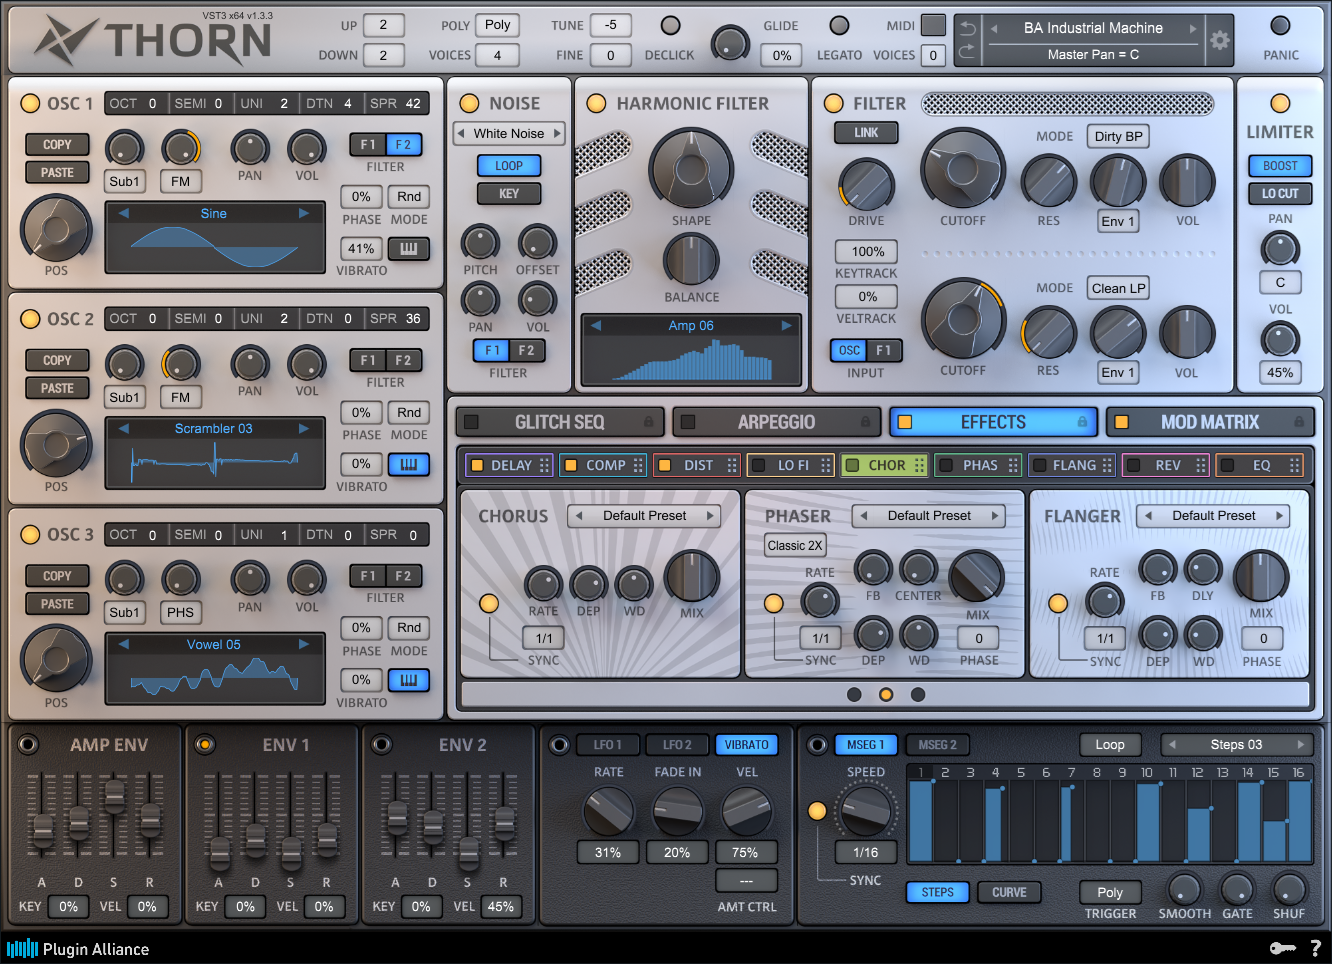Image resolution: width=1332 pixels, height=964 pixels.
Task: Toggle the ENV 1 power button
Action: pos(205,744)
